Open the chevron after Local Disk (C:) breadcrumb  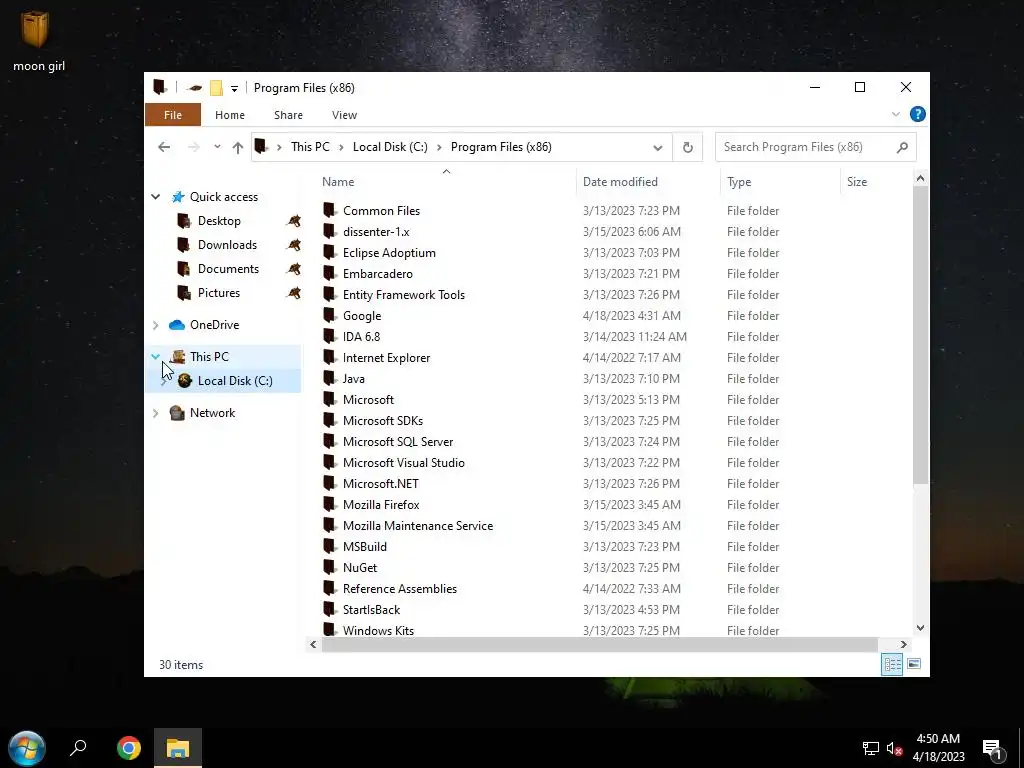[x=439, y=148]
